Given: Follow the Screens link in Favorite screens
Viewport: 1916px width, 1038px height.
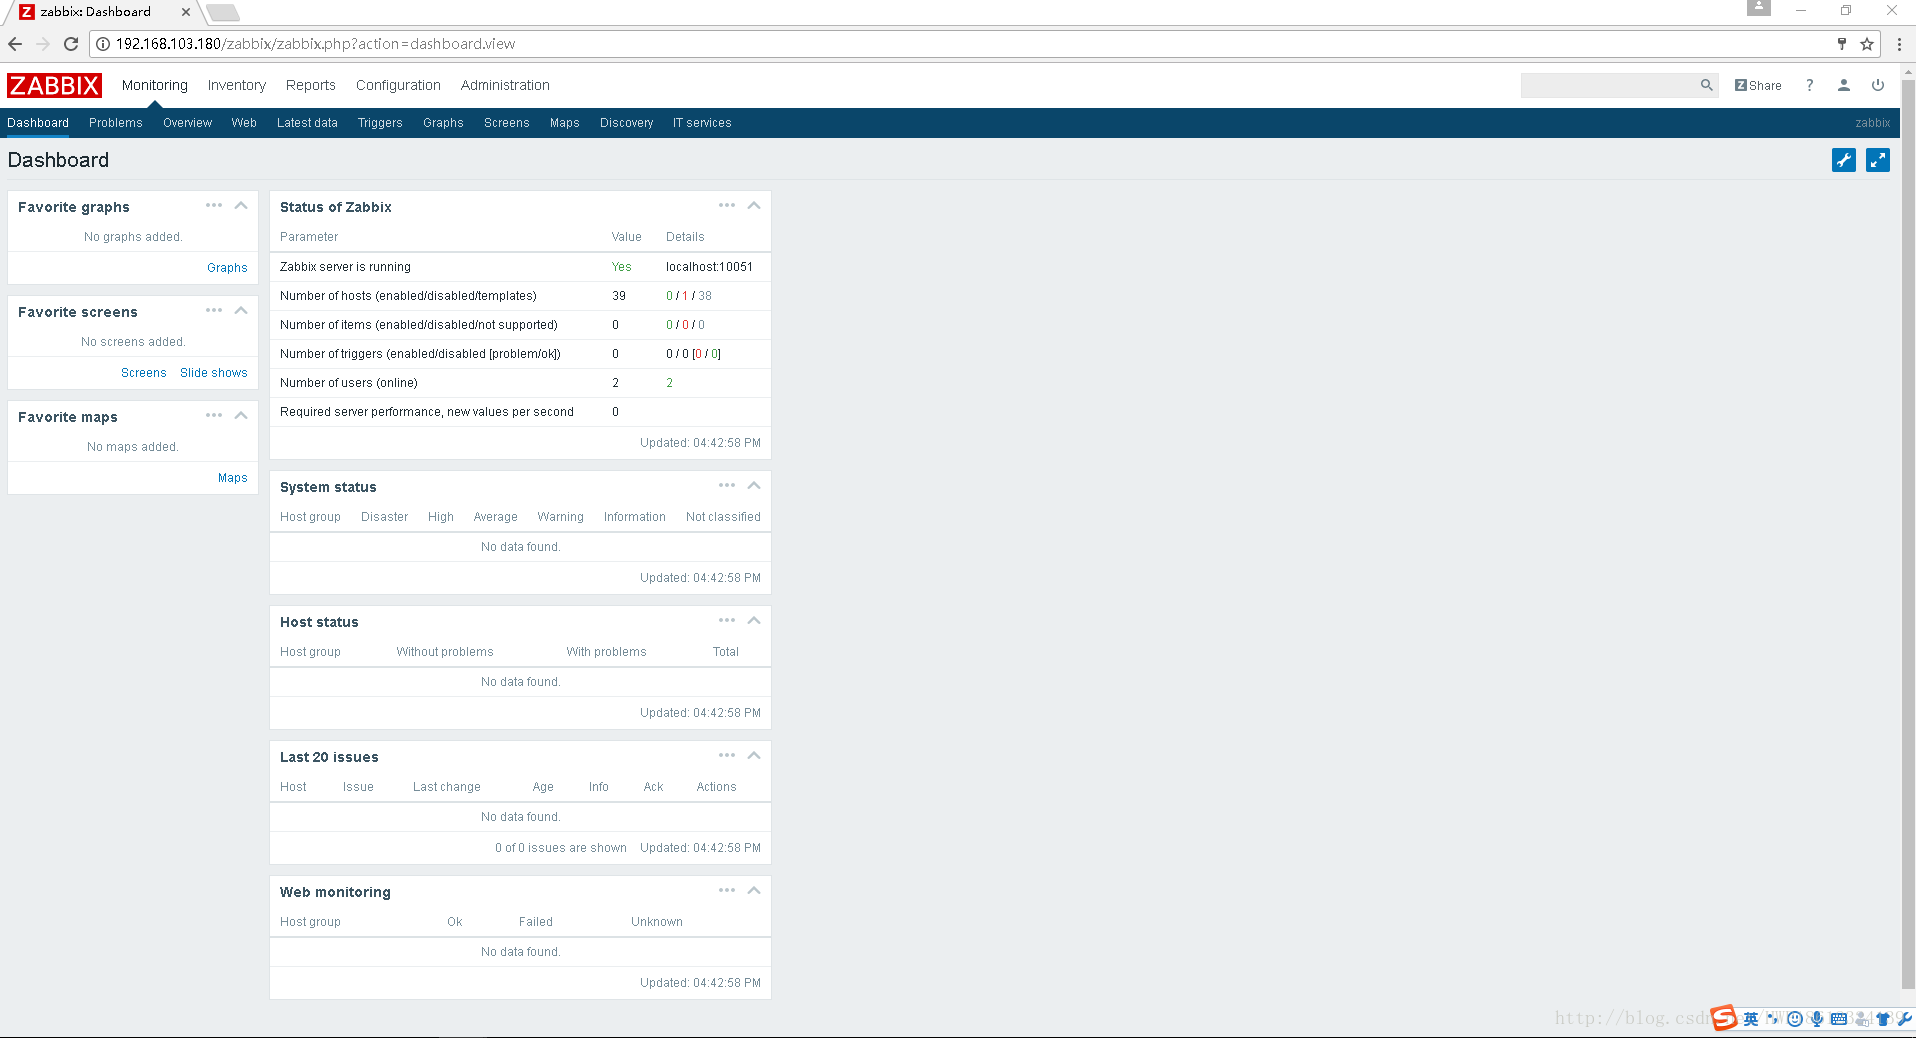Looking at the screenshot, I should pyautogui.click(x=144, y=373).
